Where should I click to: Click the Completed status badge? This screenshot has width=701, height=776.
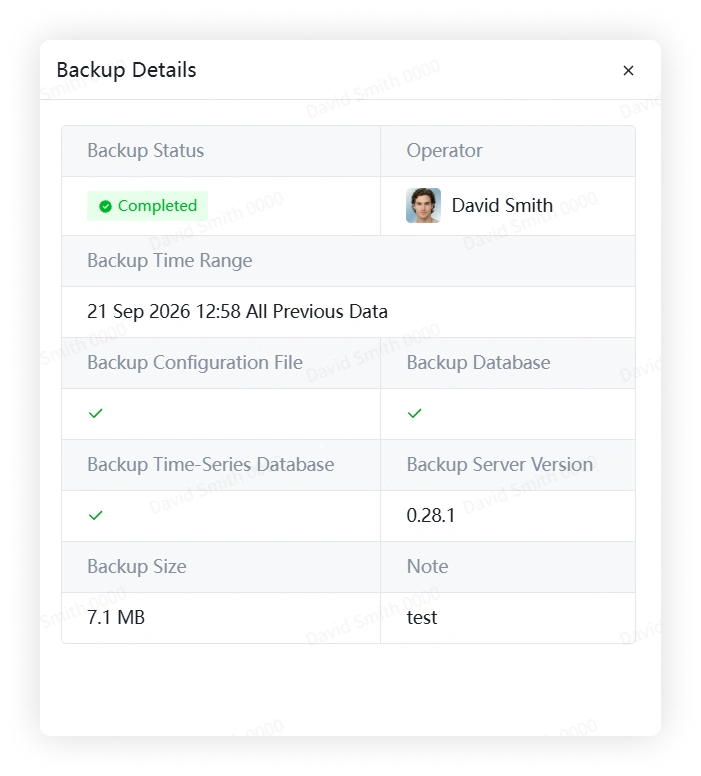147,205
